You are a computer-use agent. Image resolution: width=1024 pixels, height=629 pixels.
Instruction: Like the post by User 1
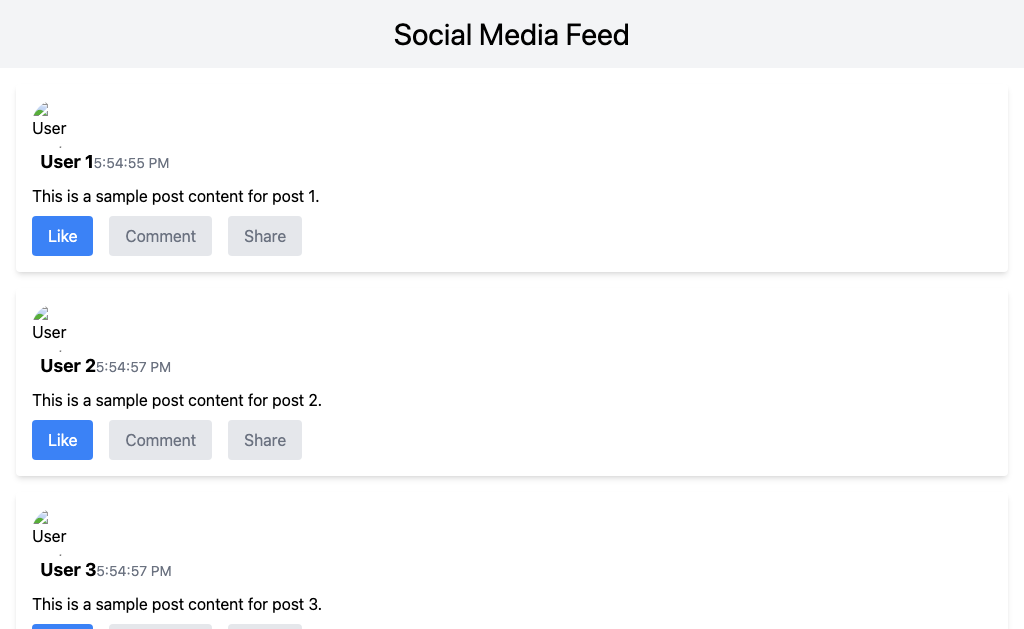[x=62, y=236]
